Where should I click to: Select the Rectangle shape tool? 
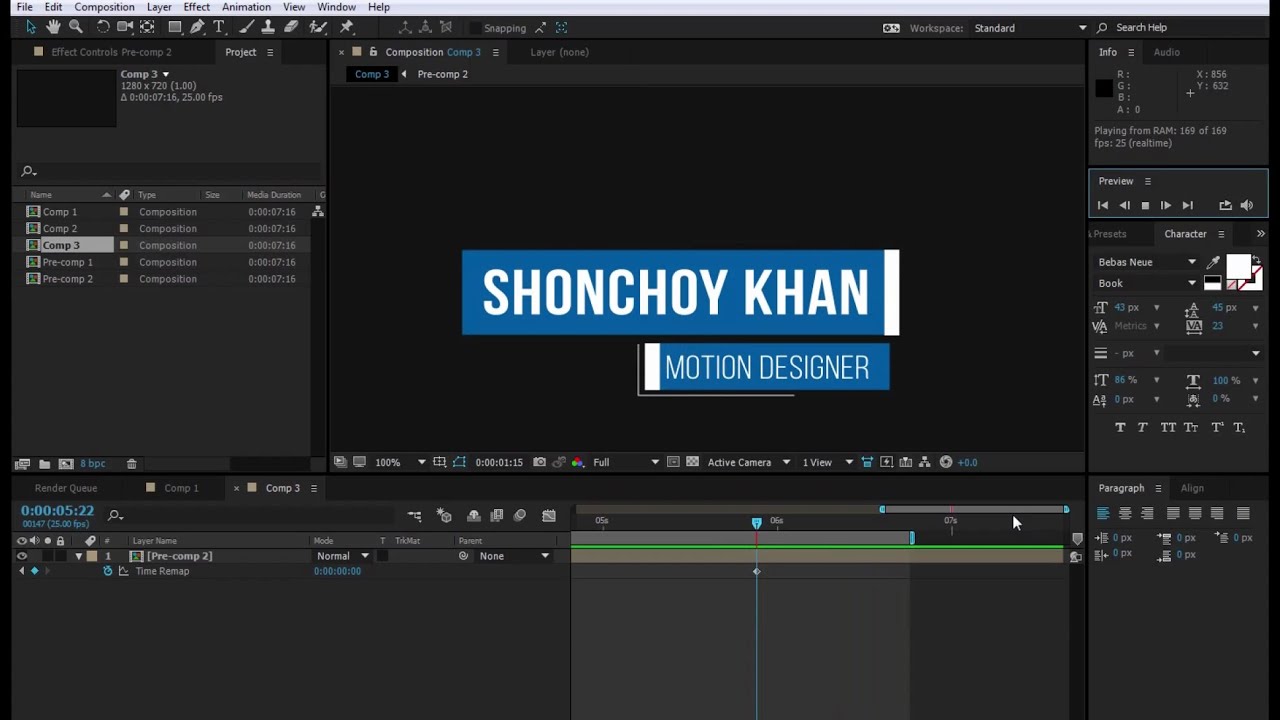point(175,27)
